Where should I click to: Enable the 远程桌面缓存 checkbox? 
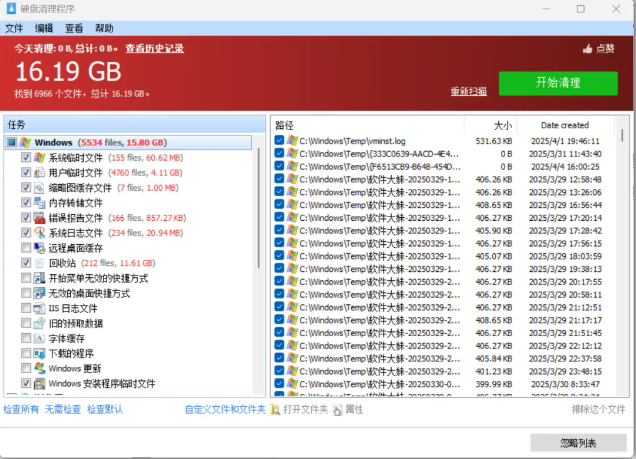click(x=26, y=248)
